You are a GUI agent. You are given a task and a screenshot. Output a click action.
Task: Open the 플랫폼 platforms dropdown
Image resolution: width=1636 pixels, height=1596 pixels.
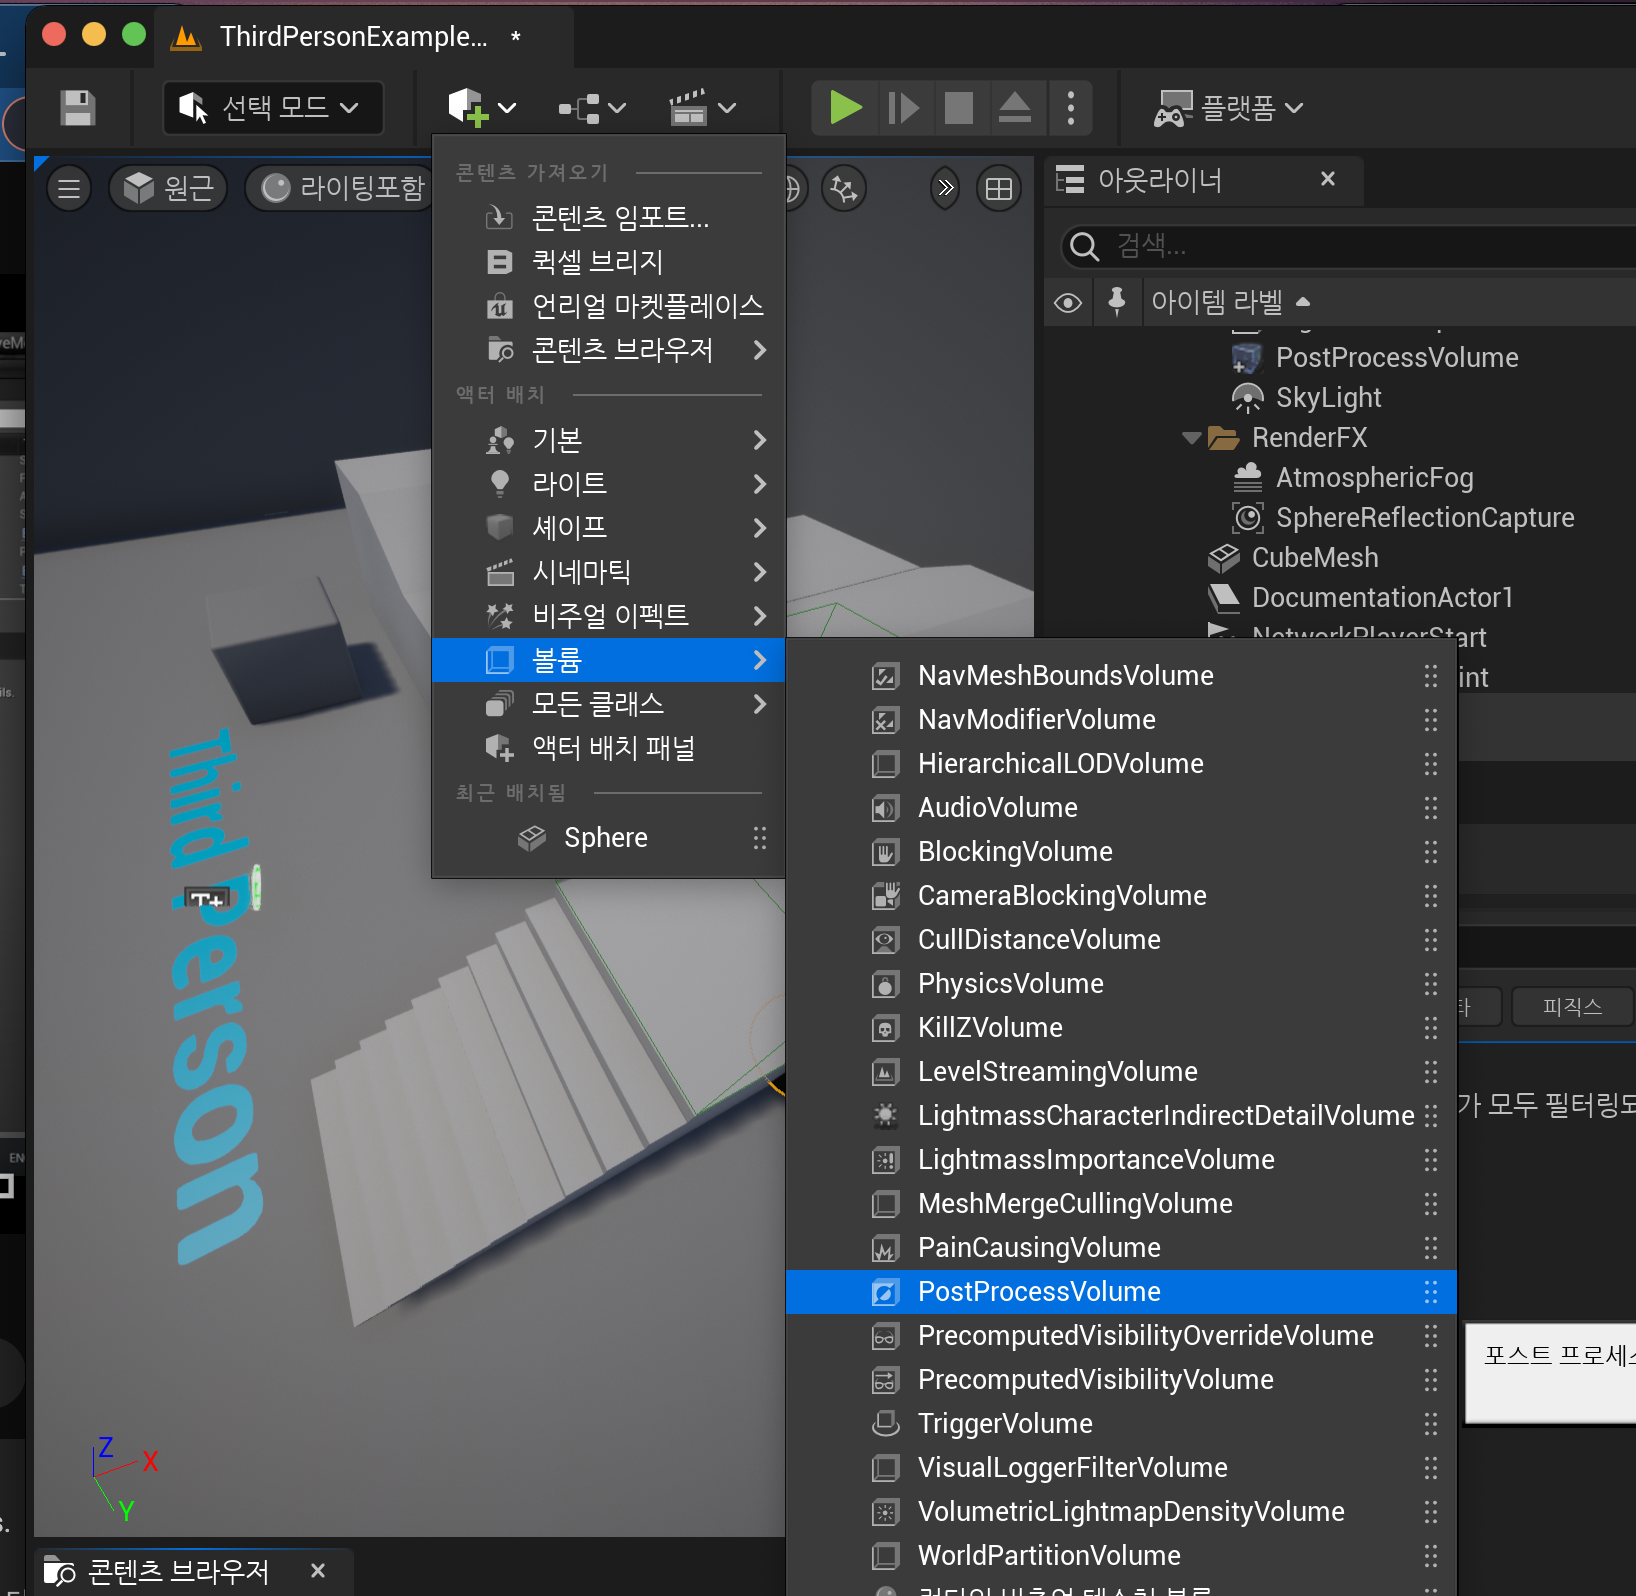click(1228, 107)
